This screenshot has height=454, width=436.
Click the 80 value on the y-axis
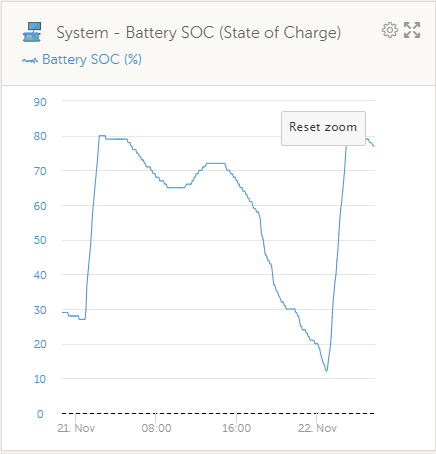point(40,136)
